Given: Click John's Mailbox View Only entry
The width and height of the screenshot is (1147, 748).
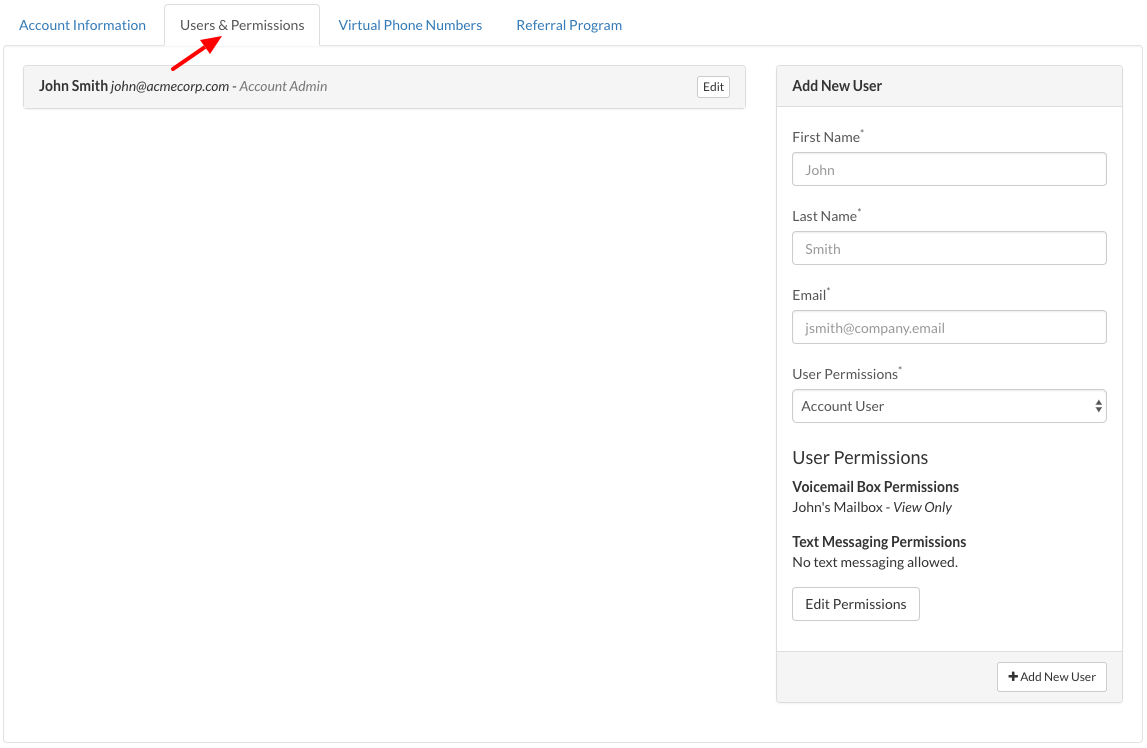Looking at the screenshot, I should tap(872, 507).
